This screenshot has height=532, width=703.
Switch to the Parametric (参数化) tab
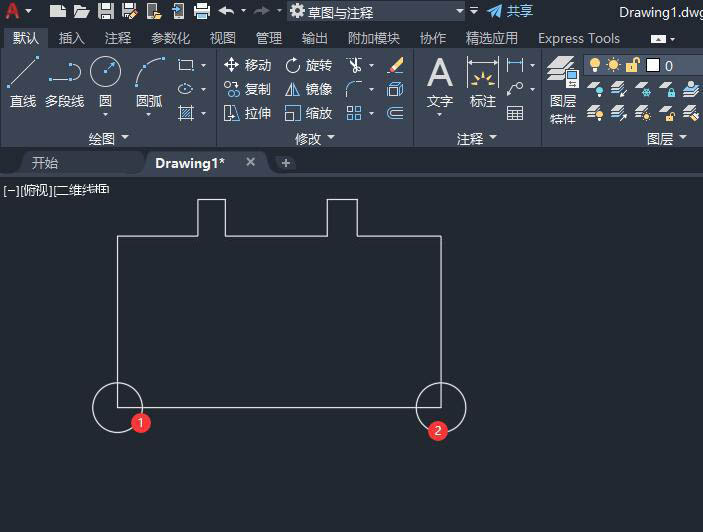point(170,39)
